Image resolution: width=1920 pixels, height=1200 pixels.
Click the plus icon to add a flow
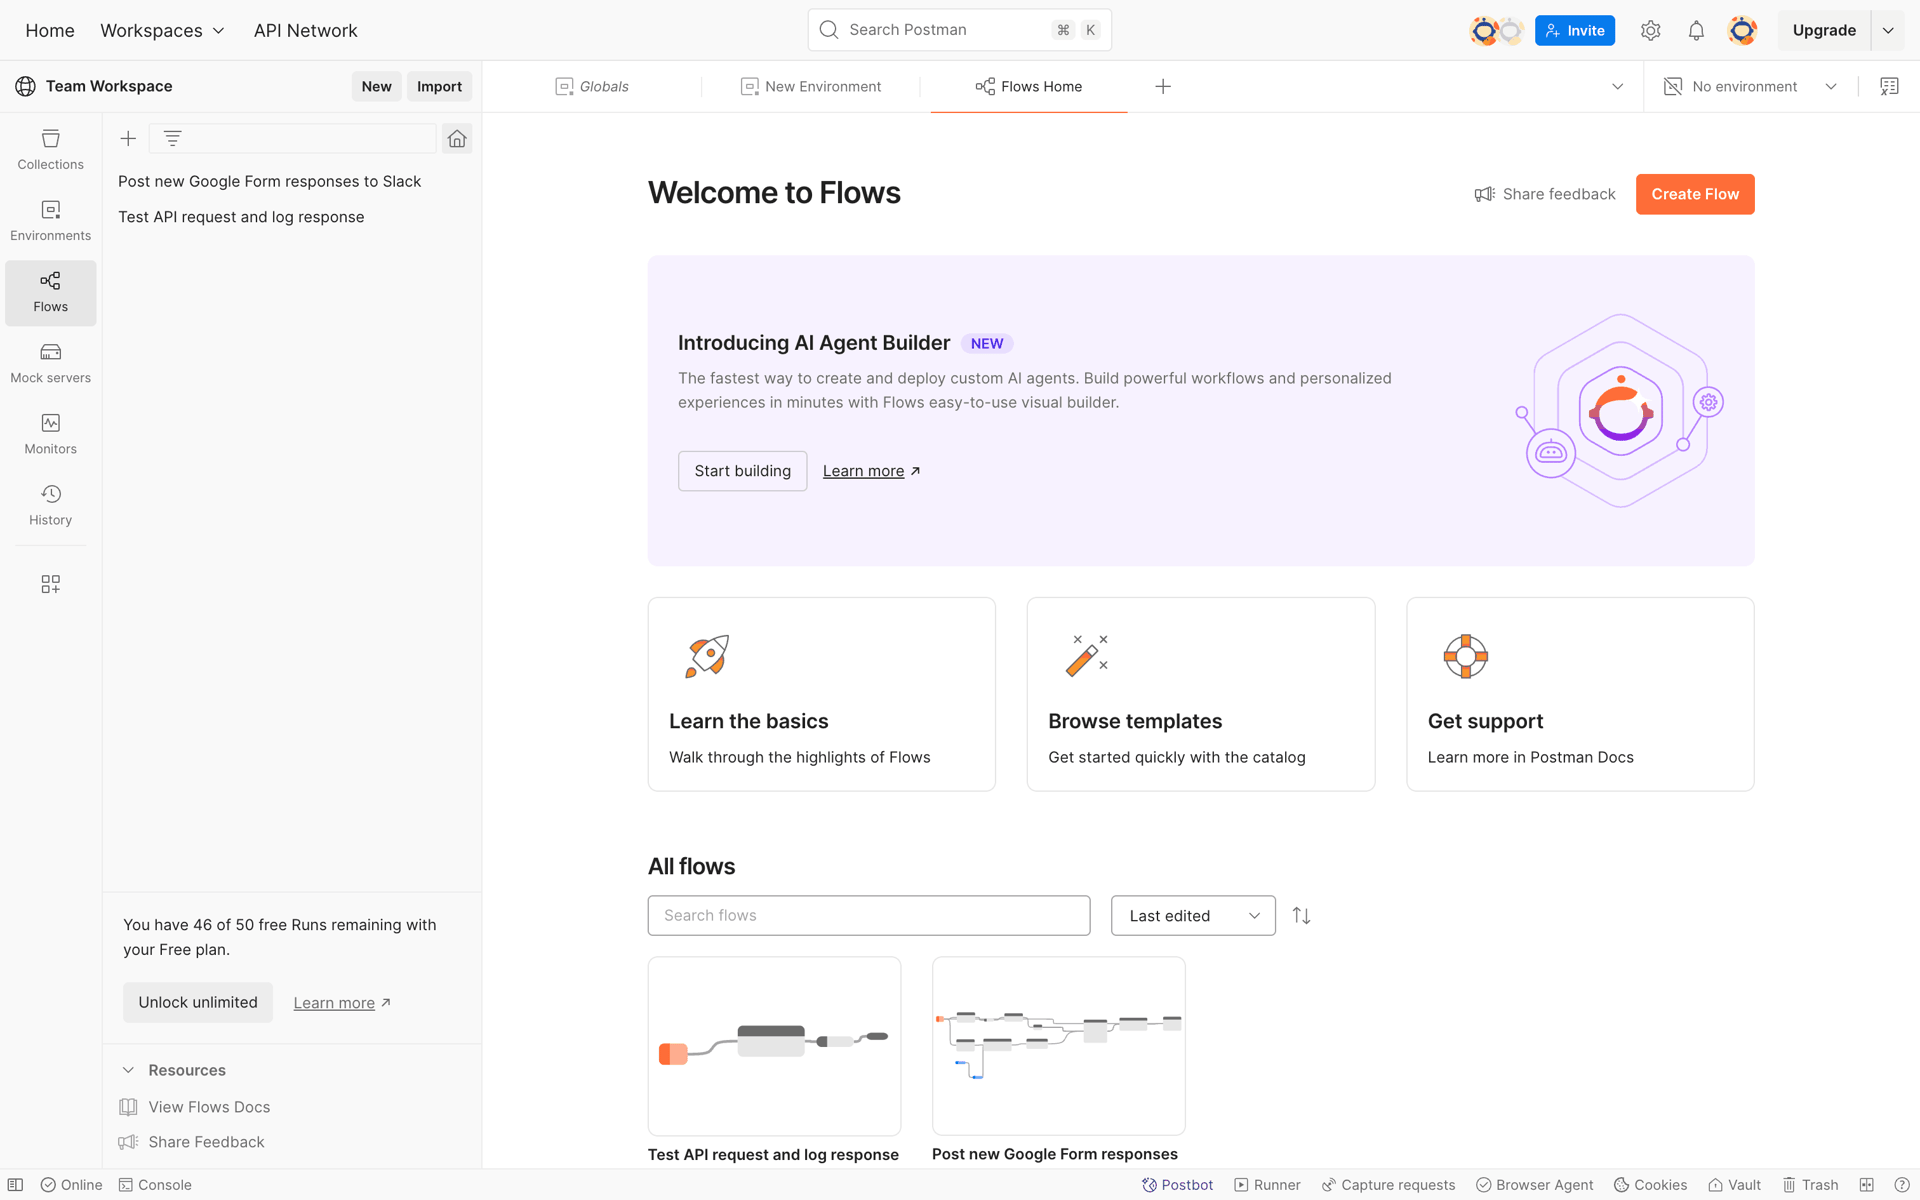click(128, 138)
